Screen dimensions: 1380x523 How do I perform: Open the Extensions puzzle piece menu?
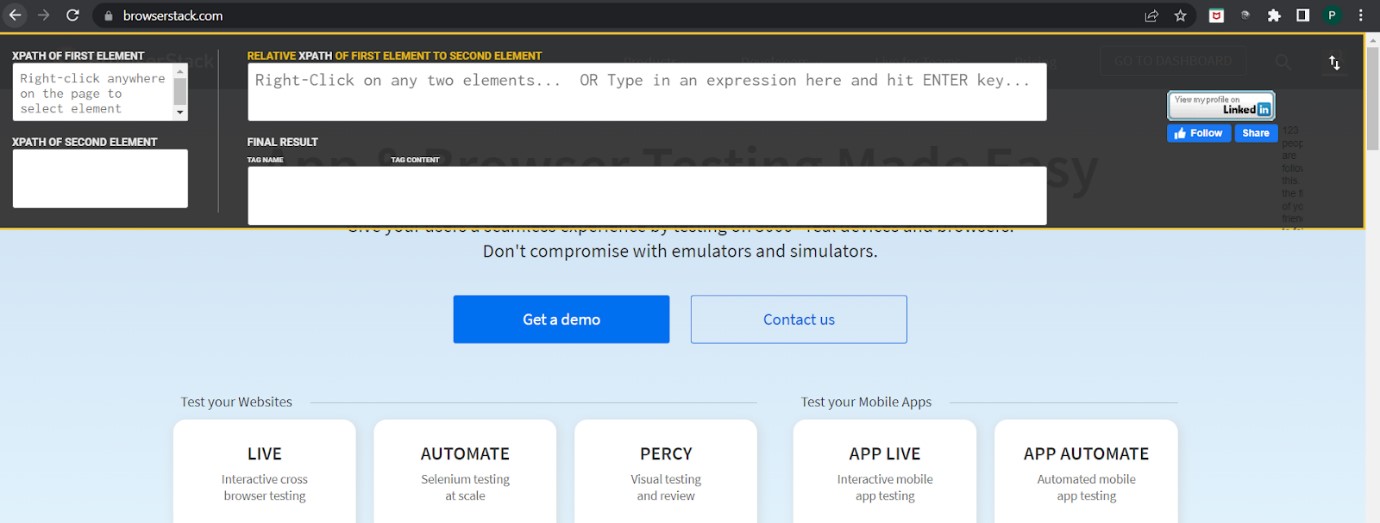coord(1274,15)
